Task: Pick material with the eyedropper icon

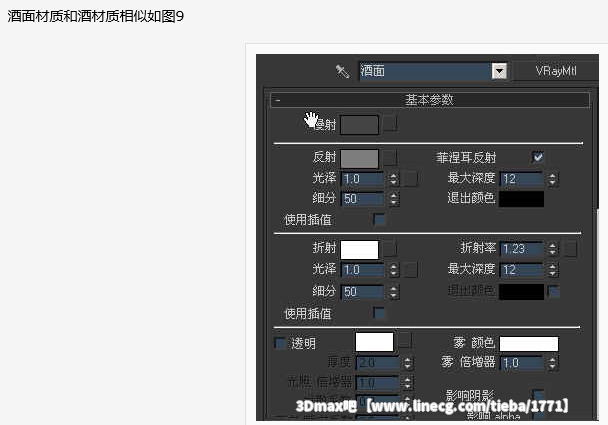Action: (x=342, y=71)
